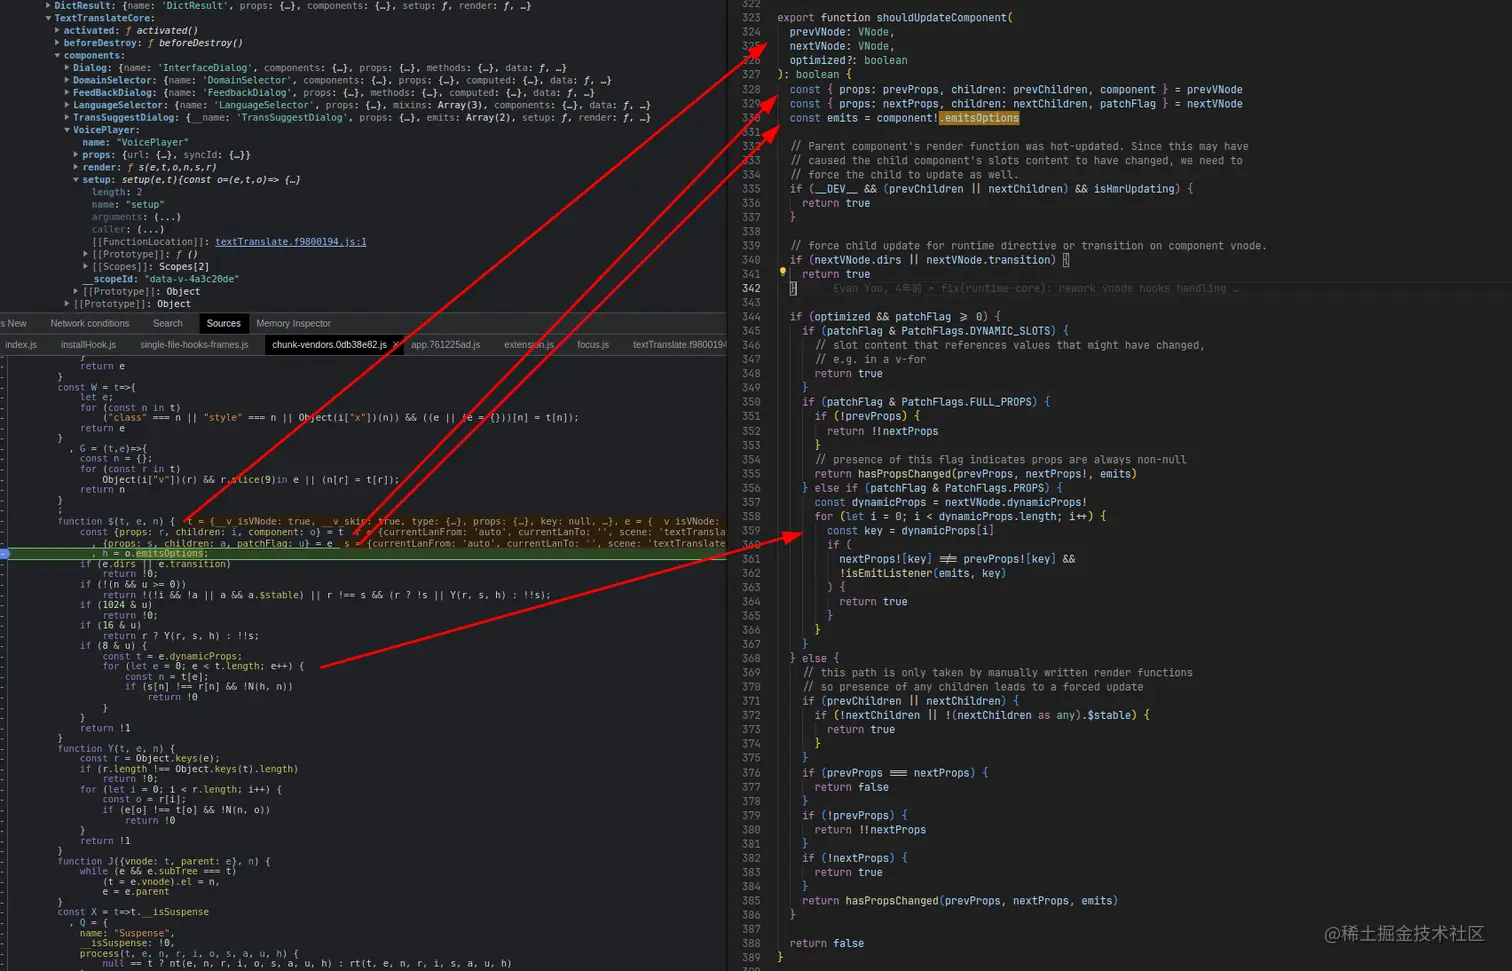Switch to the focus.js file tab
The image size is (1512, 971).
[593, 345]
